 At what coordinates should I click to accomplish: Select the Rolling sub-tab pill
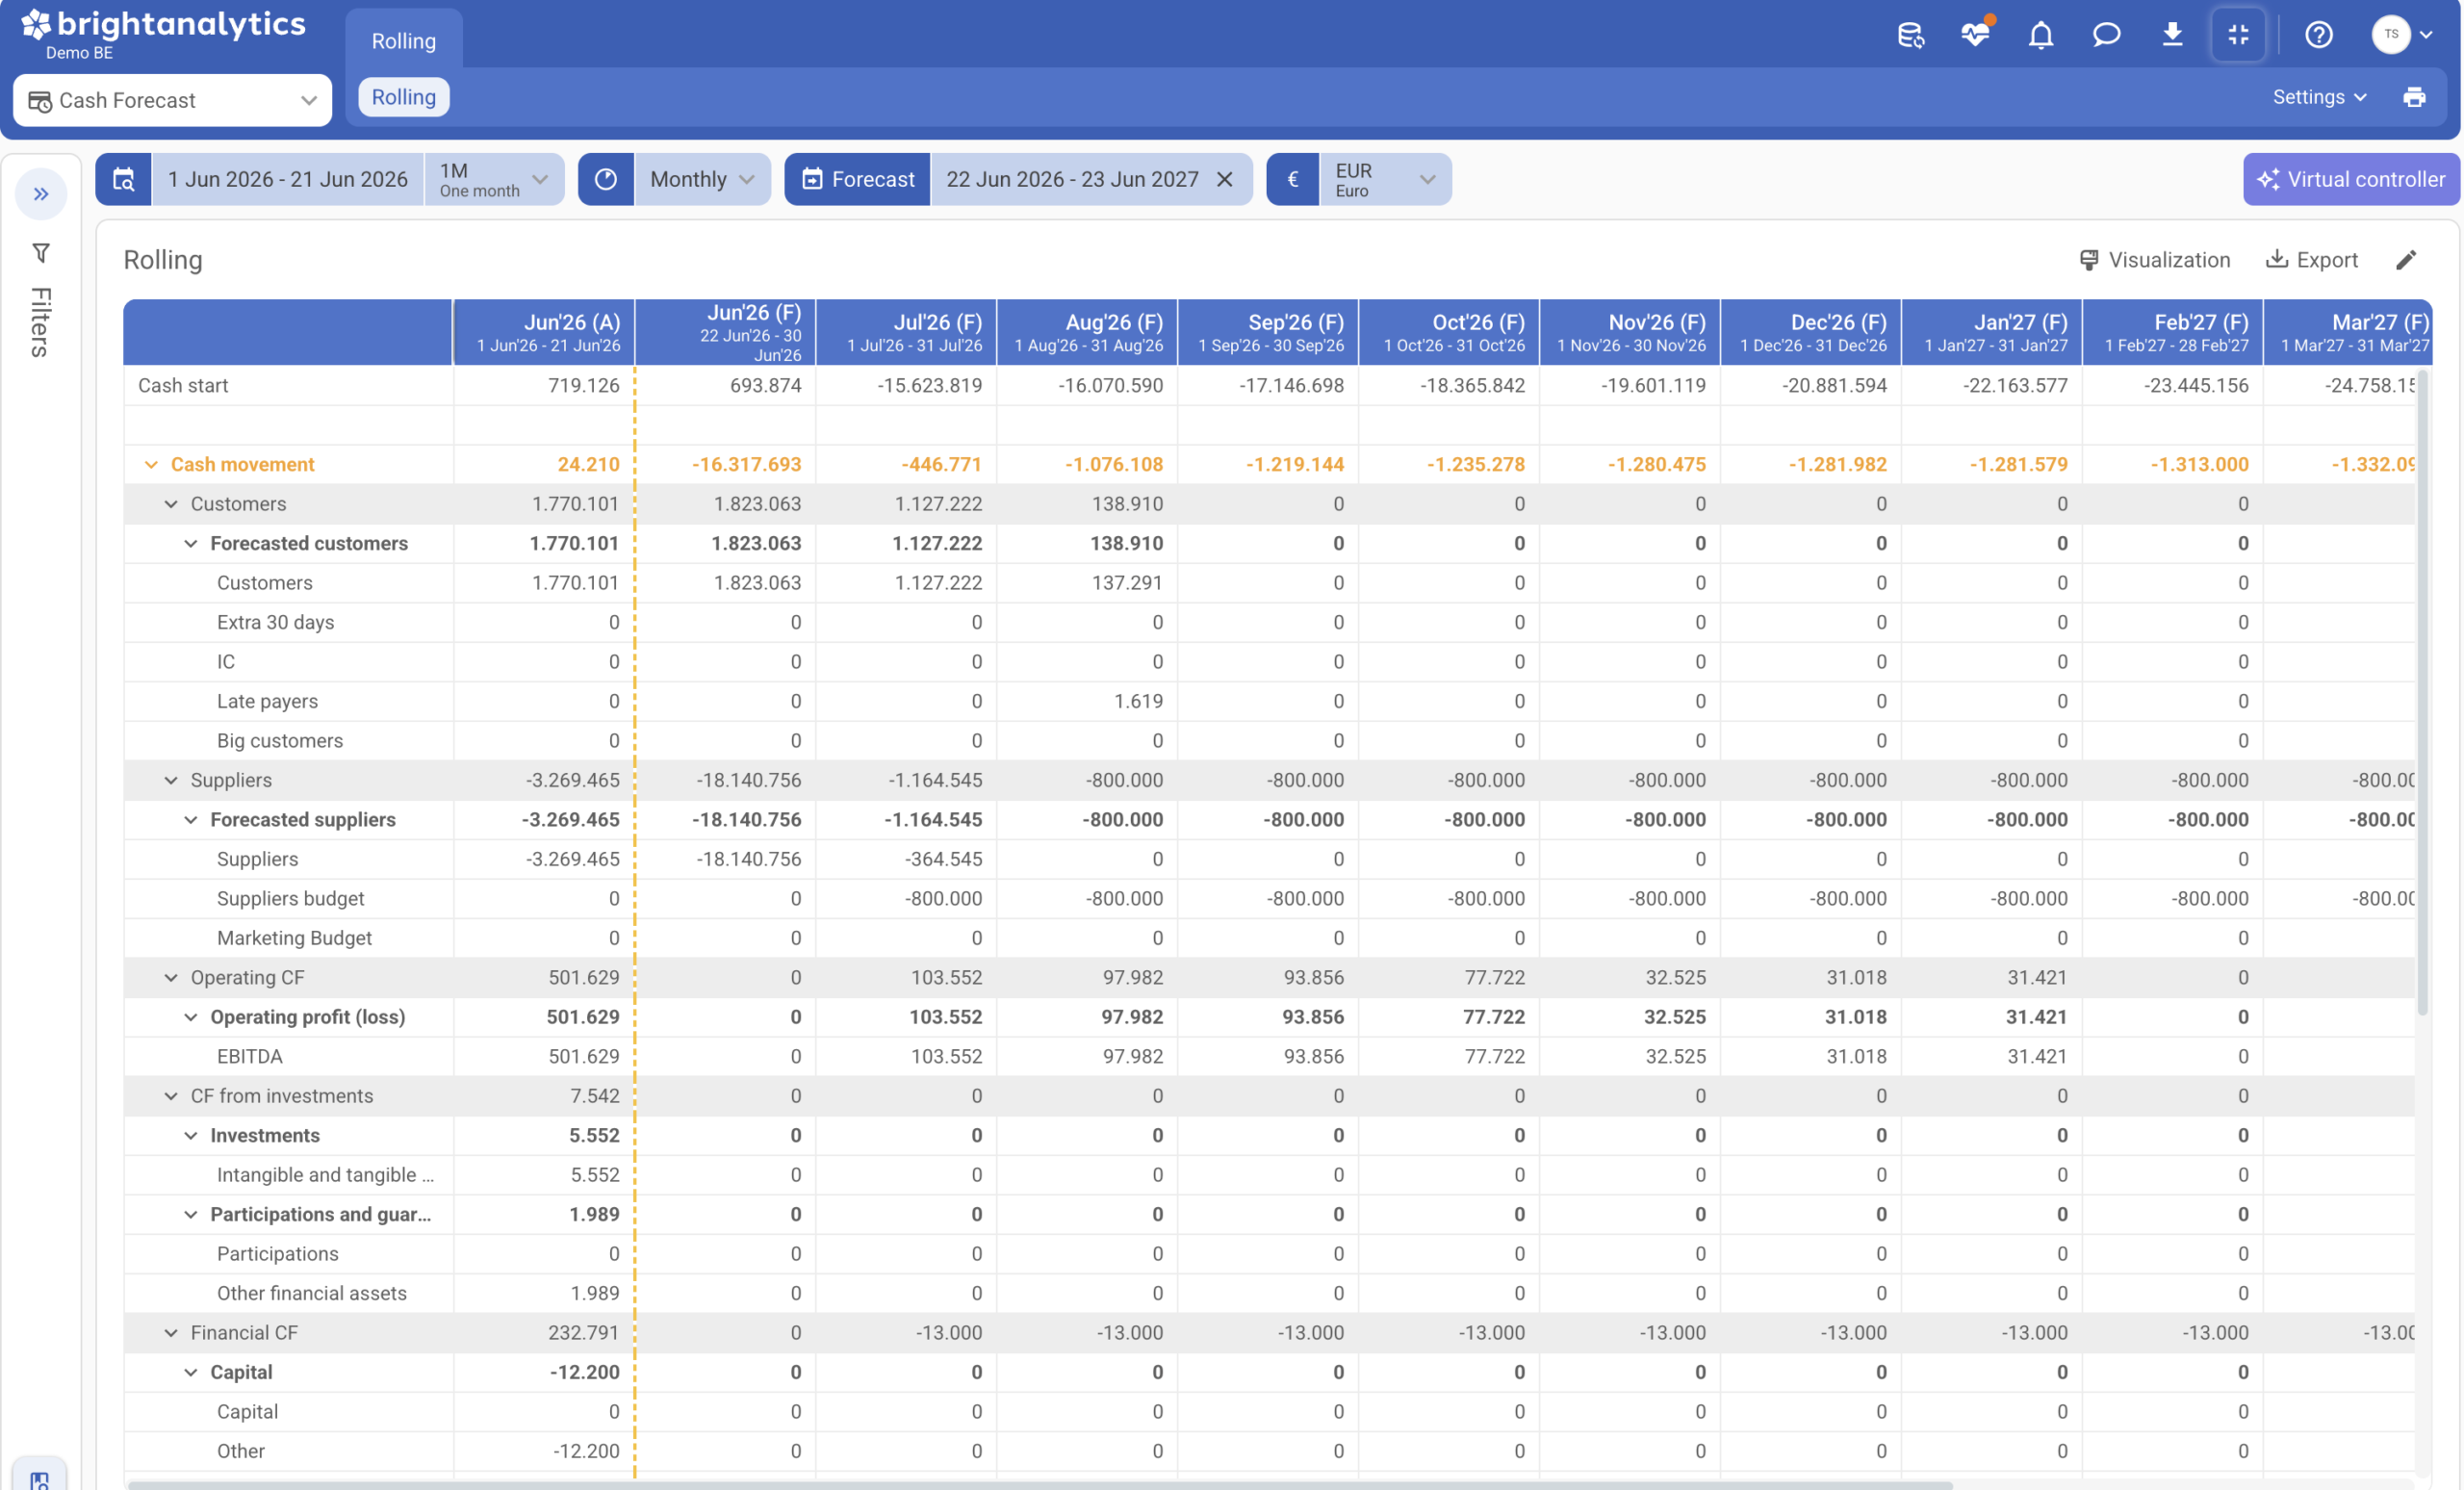[404, 97]
